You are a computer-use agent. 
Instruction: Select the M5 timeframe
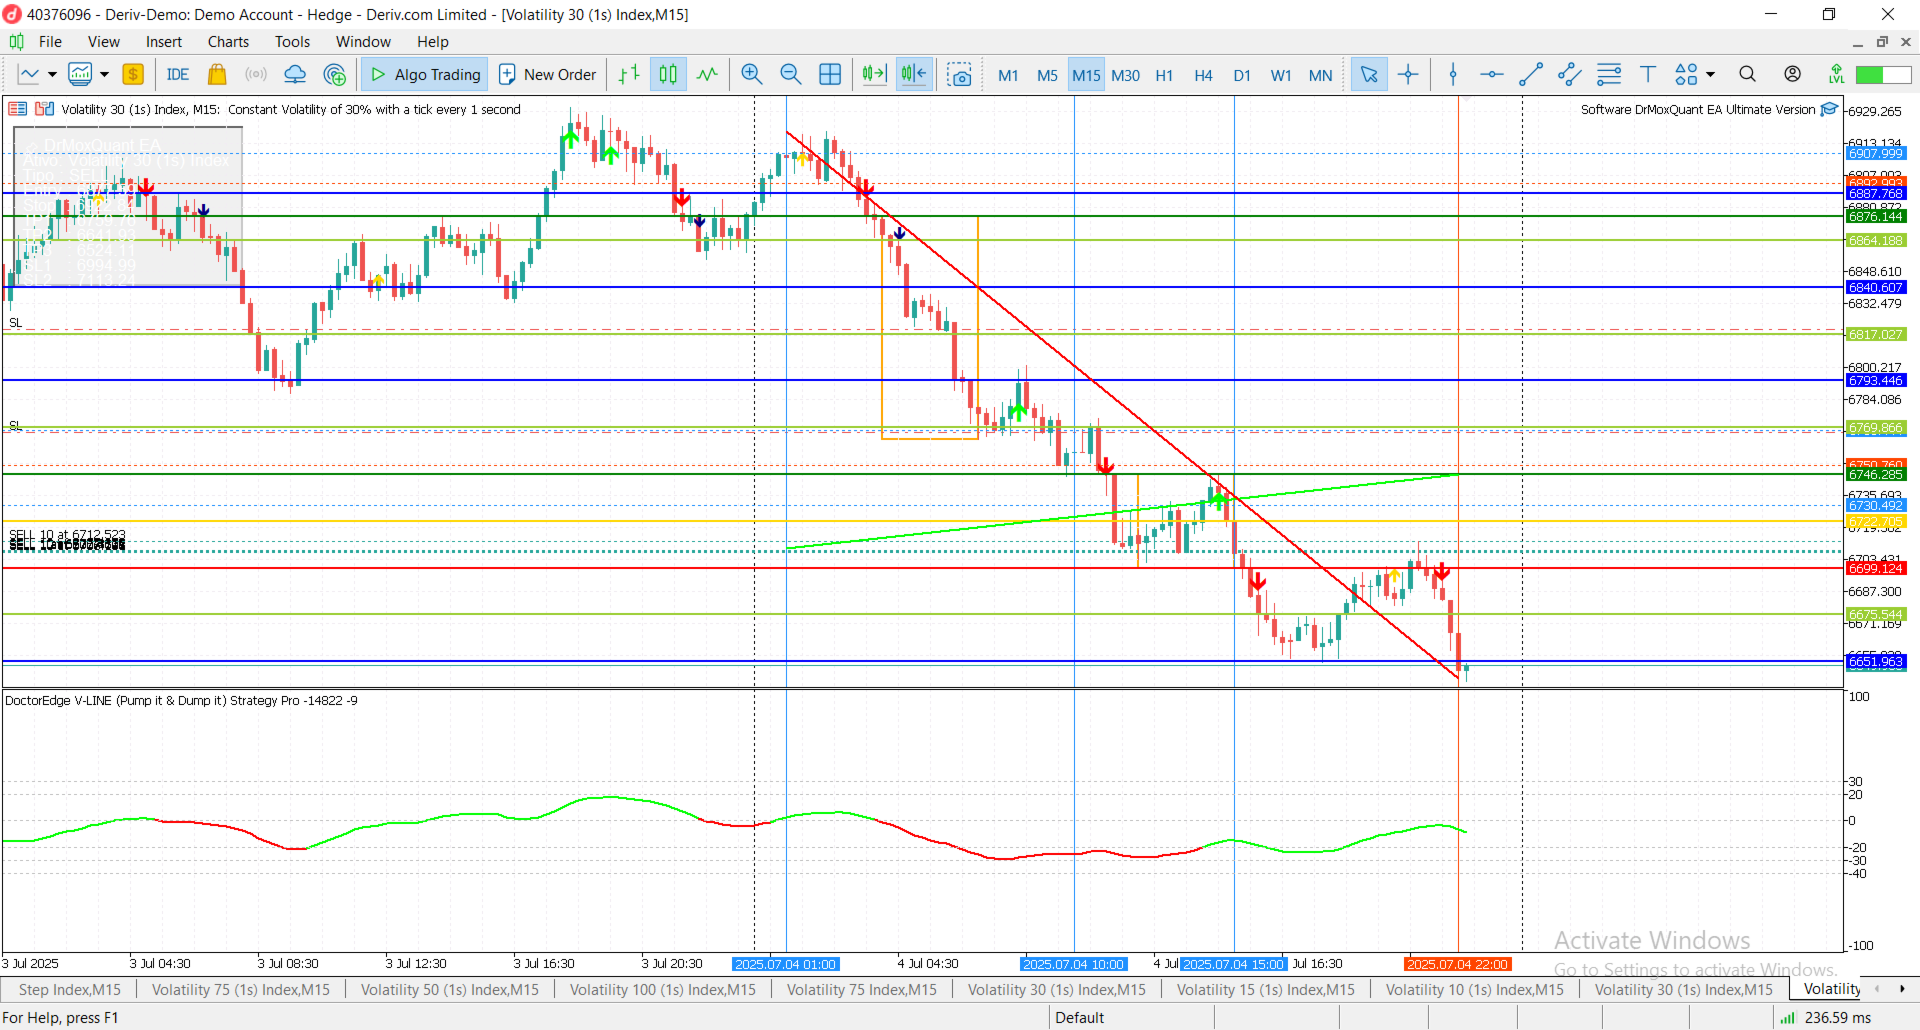pyautogui.click(x=1047, y=75)
